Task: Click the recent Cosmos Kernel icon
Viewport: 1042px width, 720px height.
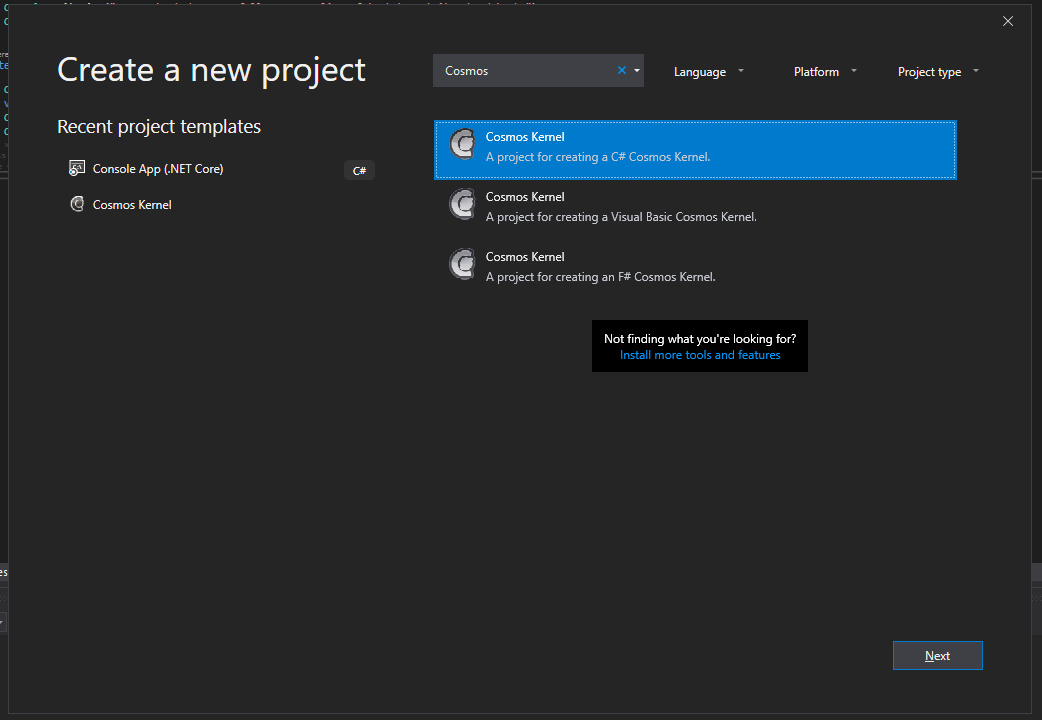Action: click(x=77, y=204)
